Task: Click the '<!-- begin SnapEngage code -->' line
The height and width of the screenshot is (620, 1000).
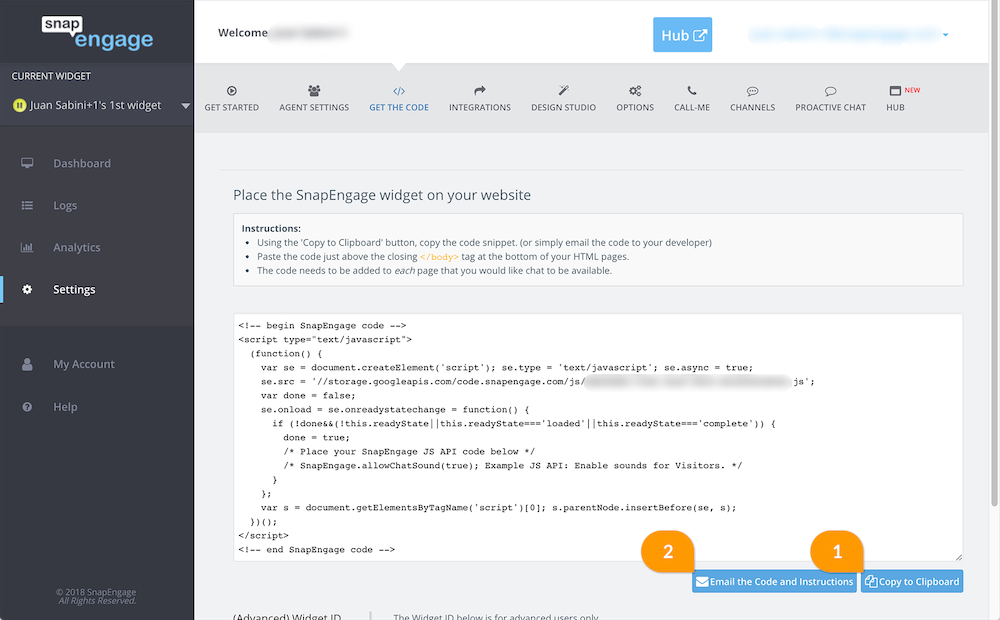Action: click(322, 325)
